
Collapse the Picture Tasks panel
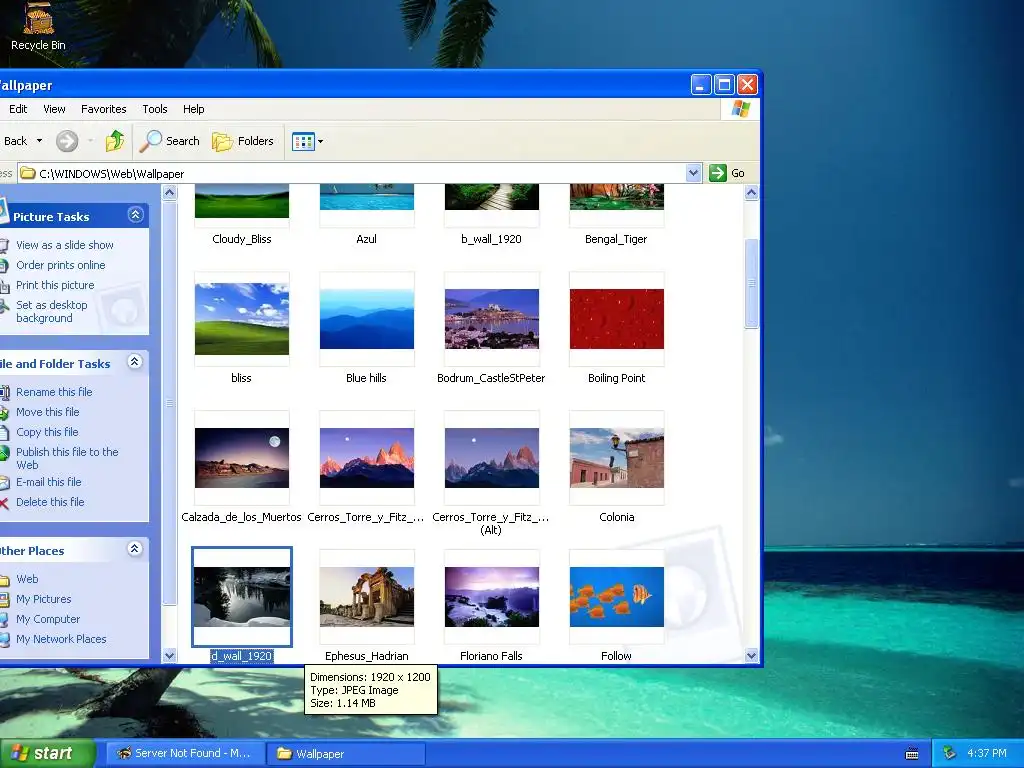[135, 215]
